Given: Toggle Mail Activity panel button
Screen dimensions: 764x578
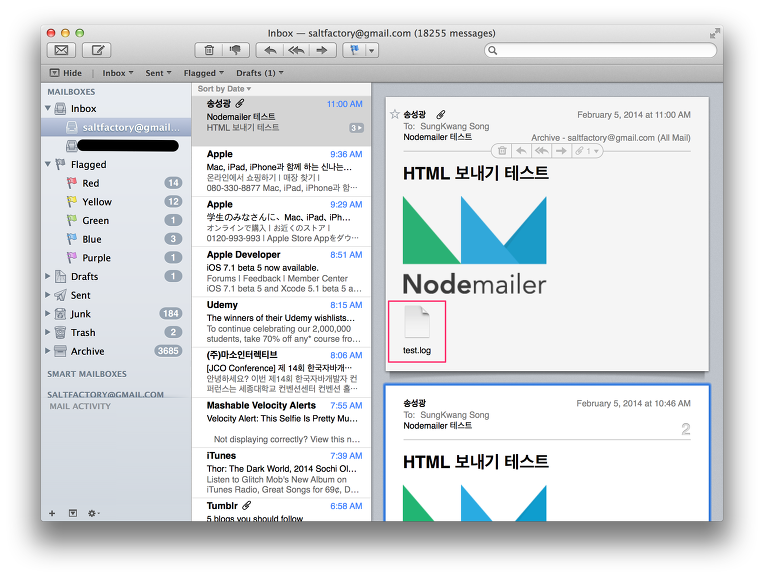Looking at the screenshot, I should [x=73, y=513].
